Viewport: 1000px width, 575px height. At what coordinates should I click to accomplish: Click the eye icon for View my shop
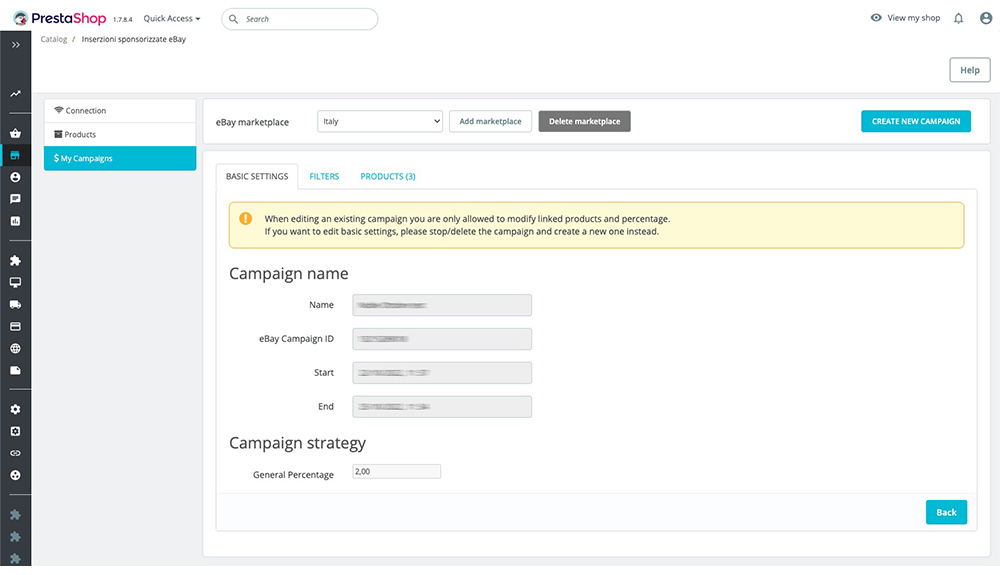(x=876, y=18)
